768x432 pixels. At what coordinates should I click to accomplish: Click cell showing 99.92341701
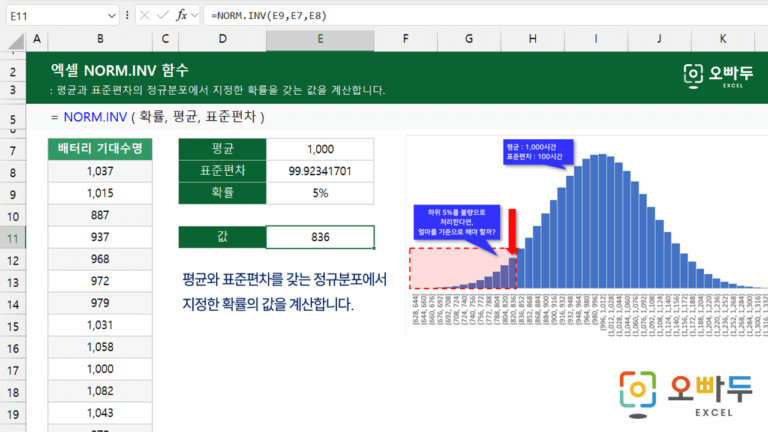pyautogui.click(x=320, y=171)
